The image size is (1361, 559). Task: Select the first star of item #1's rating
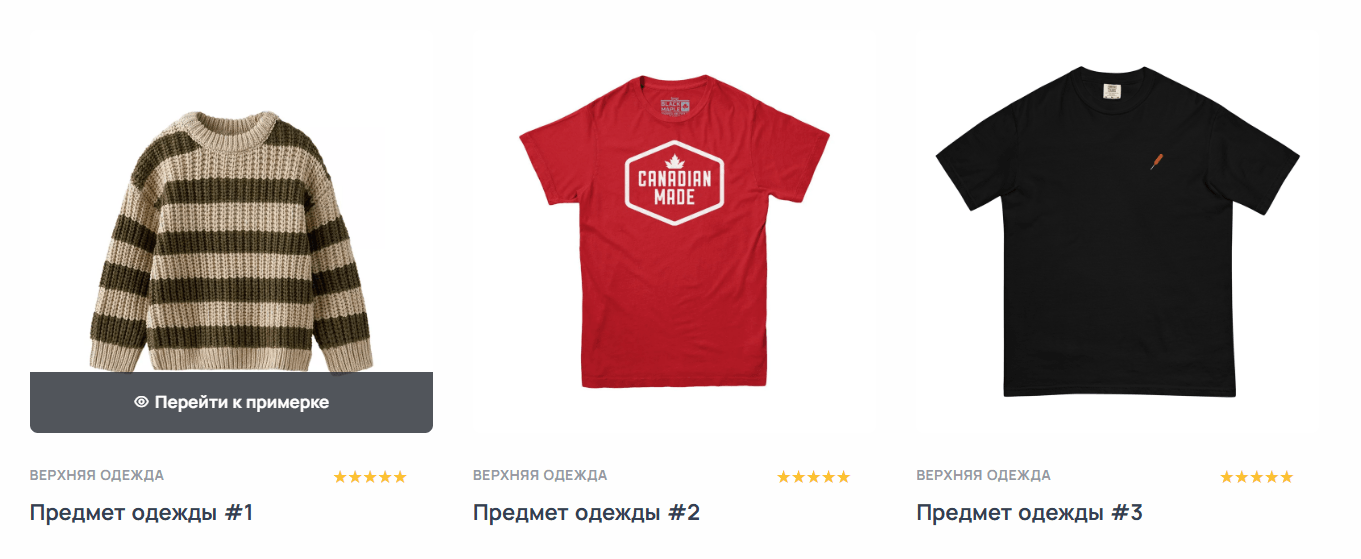[340, 477]
